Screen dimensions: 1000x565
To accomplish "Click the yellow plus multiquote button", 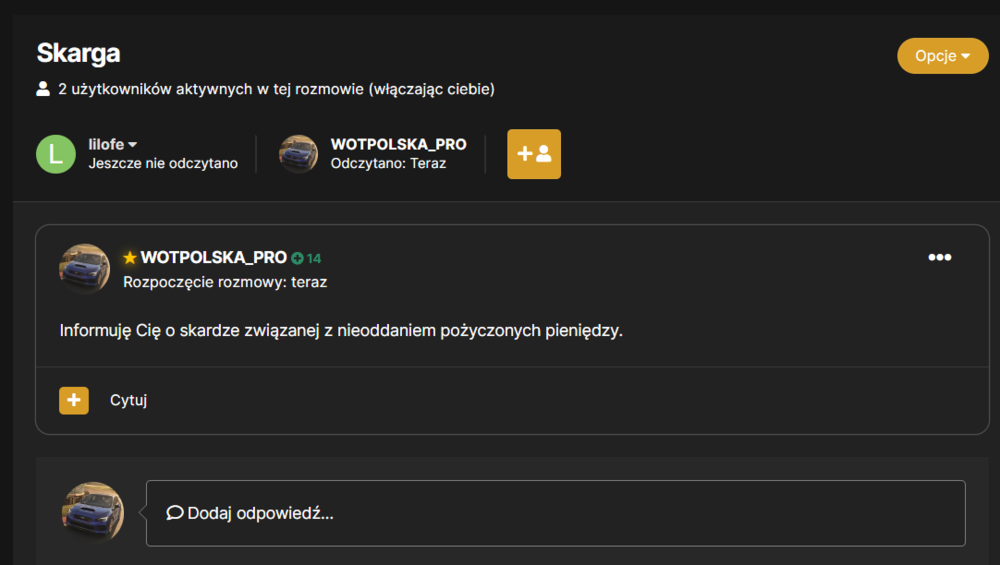I will coord(74,400).
